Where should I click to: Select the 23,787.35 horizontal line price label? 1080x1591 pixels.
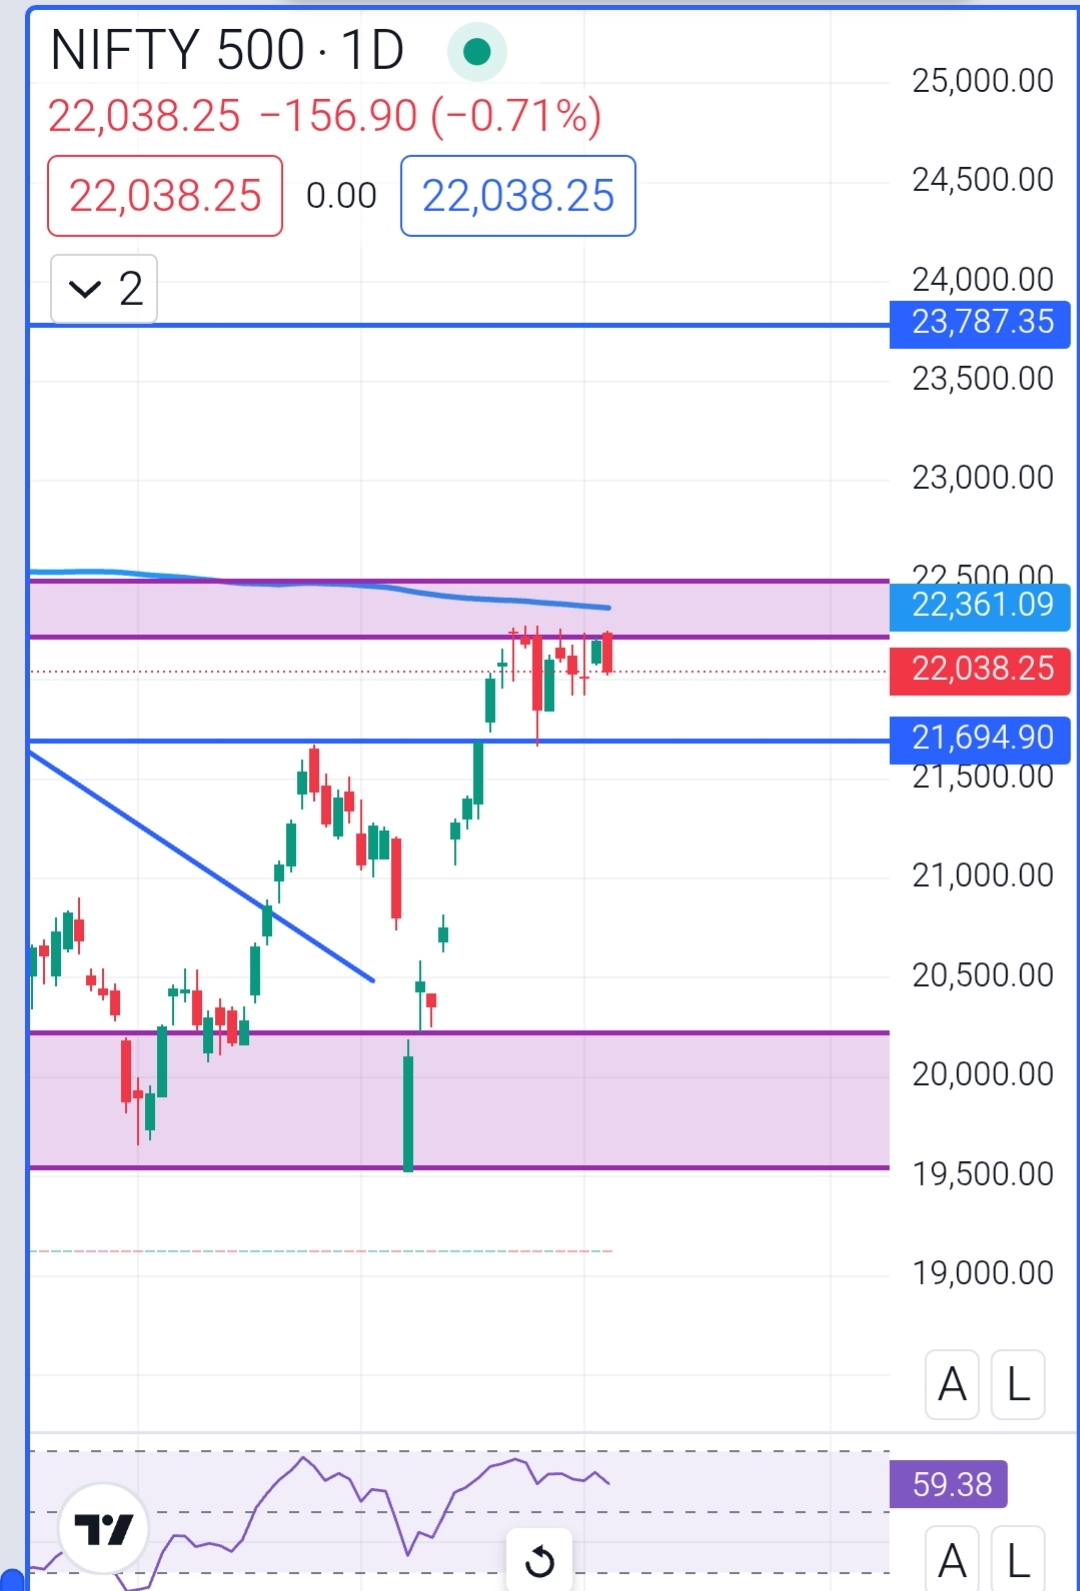click(981, 322)
